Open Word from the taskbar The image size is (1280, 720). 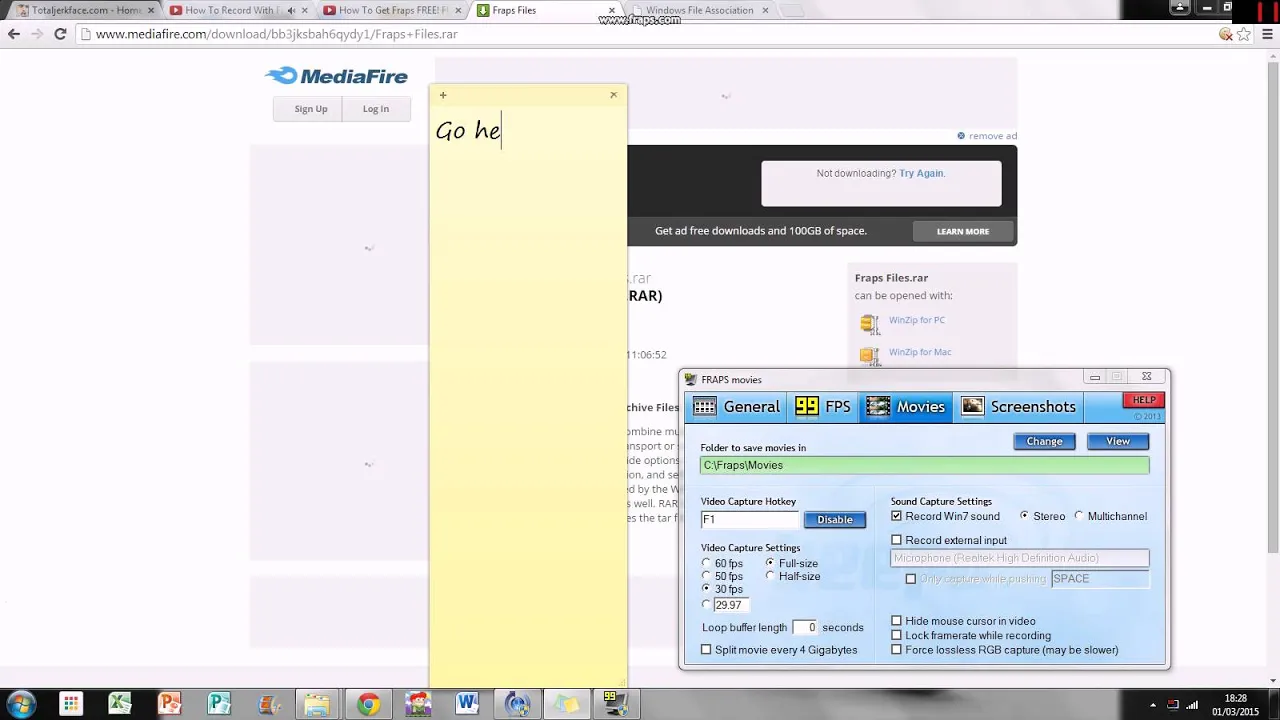click(x=467, y=704)
